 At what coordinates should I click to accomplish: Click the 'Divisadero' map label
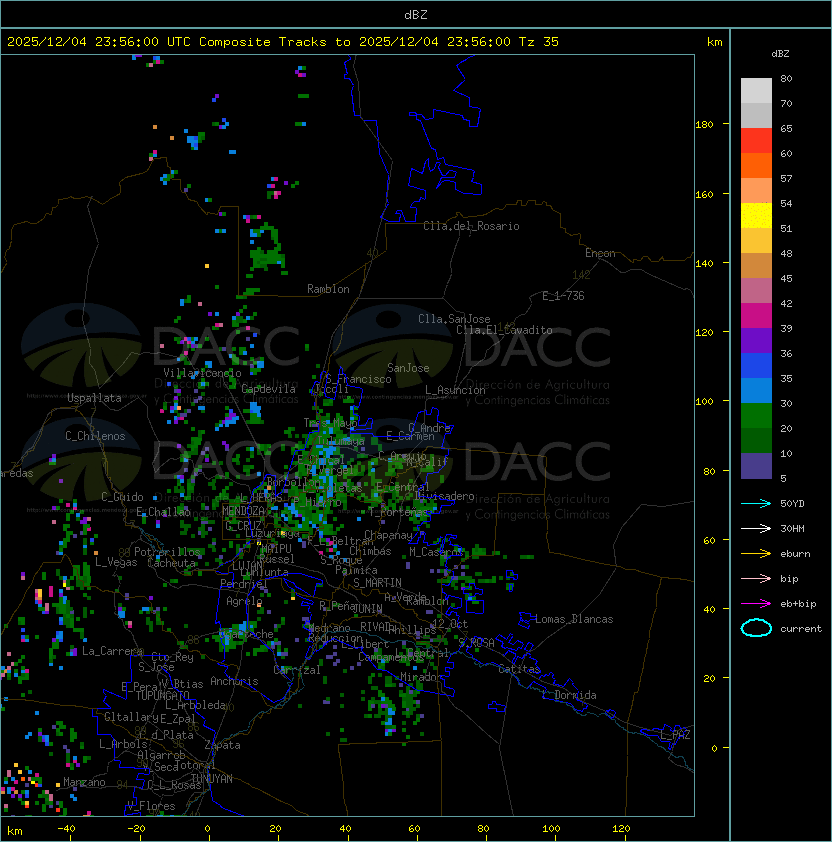[x=444, y=495]
